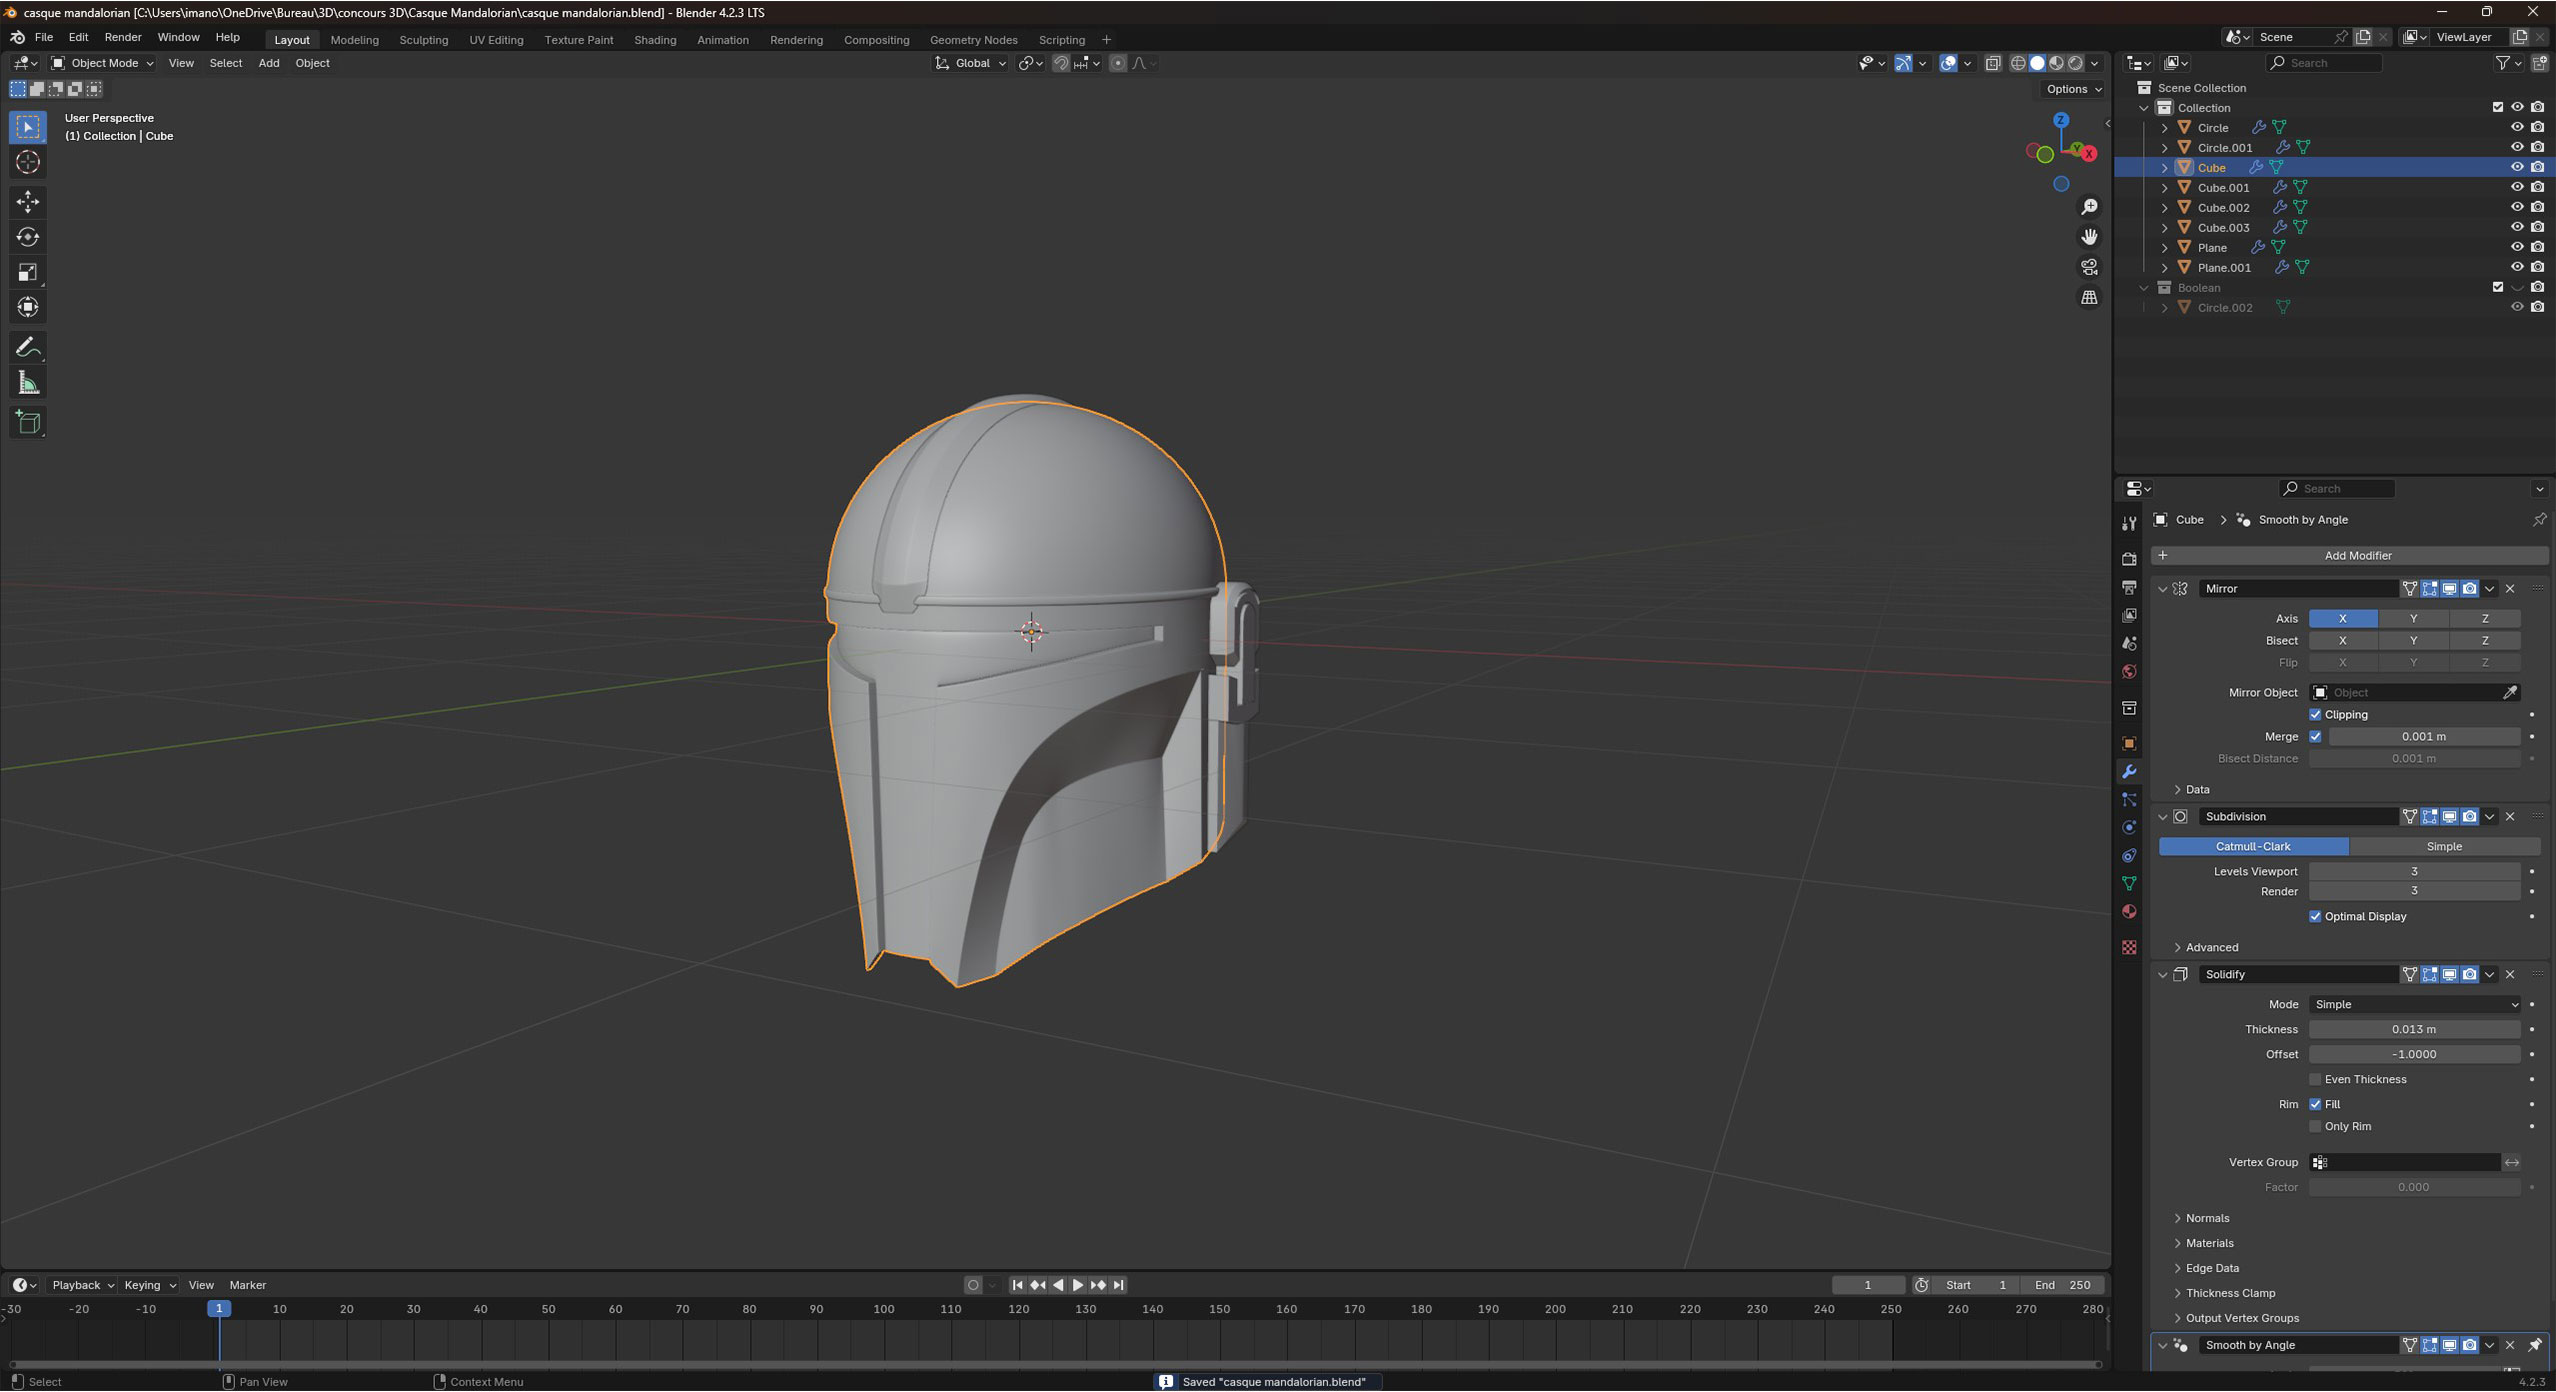Hide Cube.002 in the outliner
This screenshot has height=1392, width=2556.
coord(2517,207)
